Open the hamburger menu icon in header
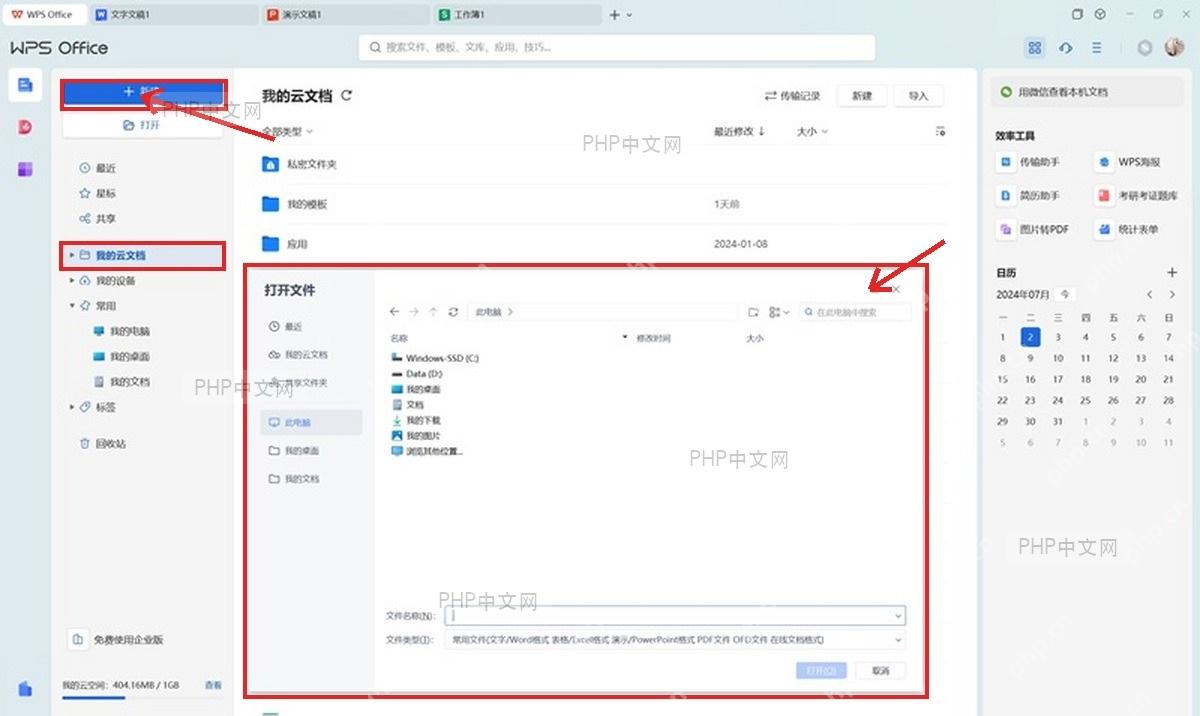 (1097, 48)
